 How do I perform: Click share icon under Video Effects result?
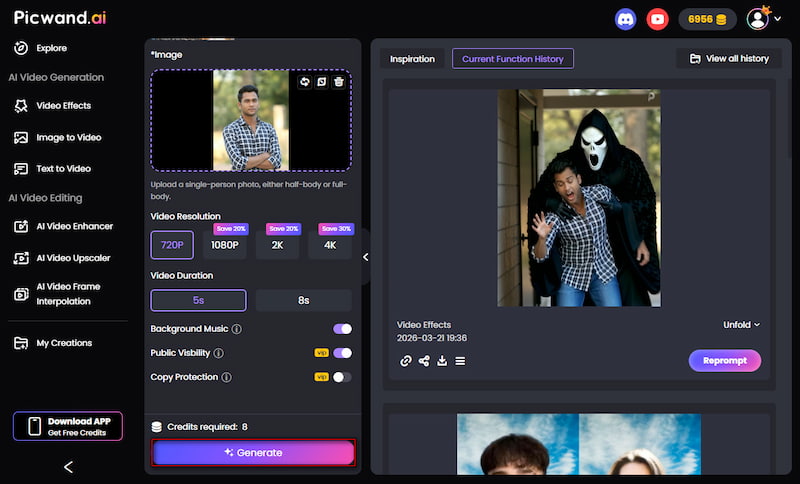click(424, 361)
